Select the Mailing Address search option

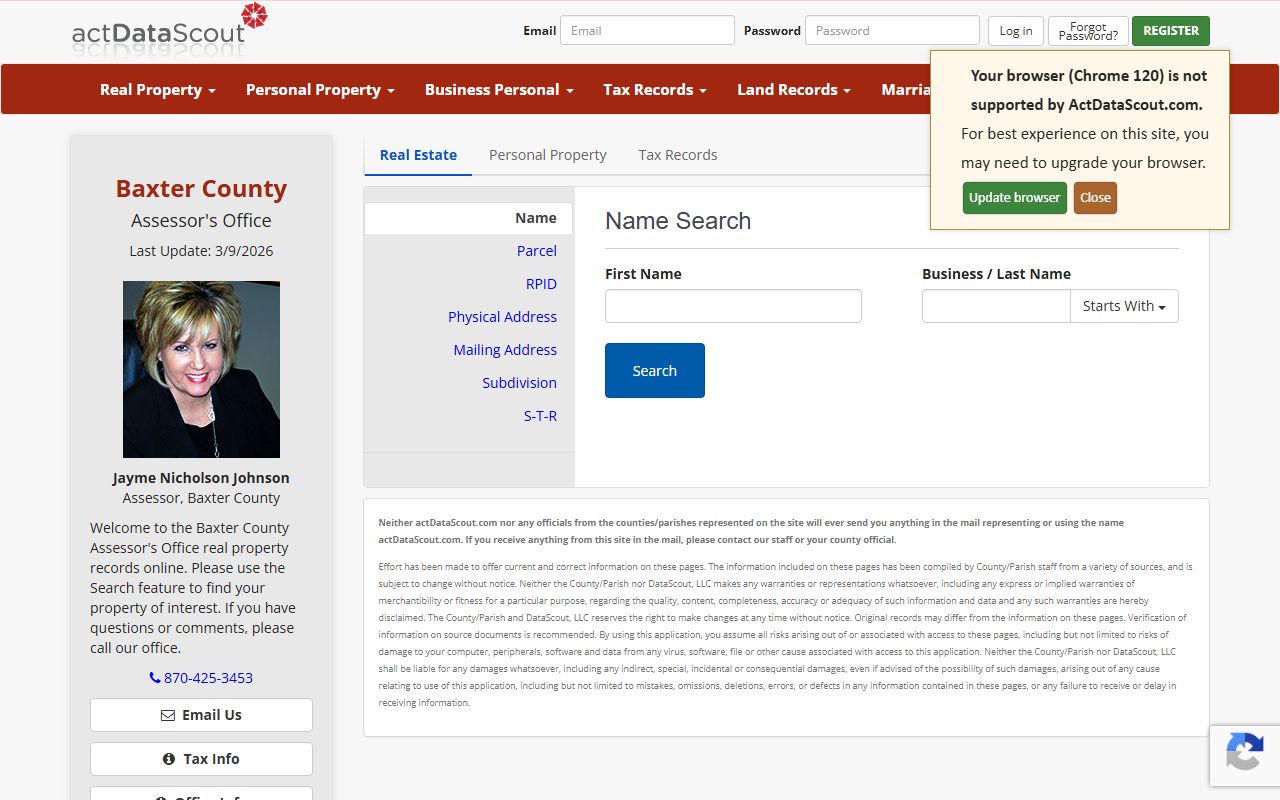[x=505, y=350]
